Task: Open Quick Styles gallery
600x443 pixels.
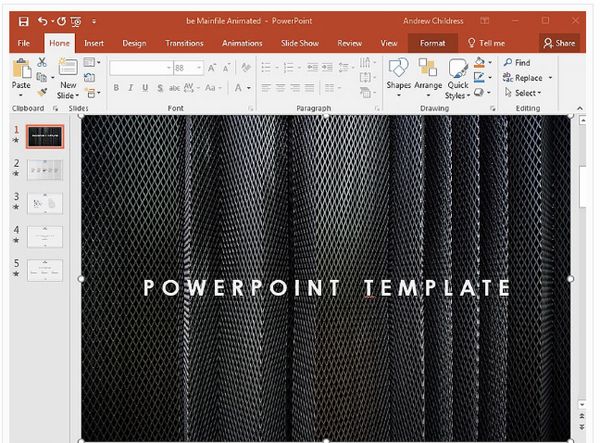Action: [458, 78]
